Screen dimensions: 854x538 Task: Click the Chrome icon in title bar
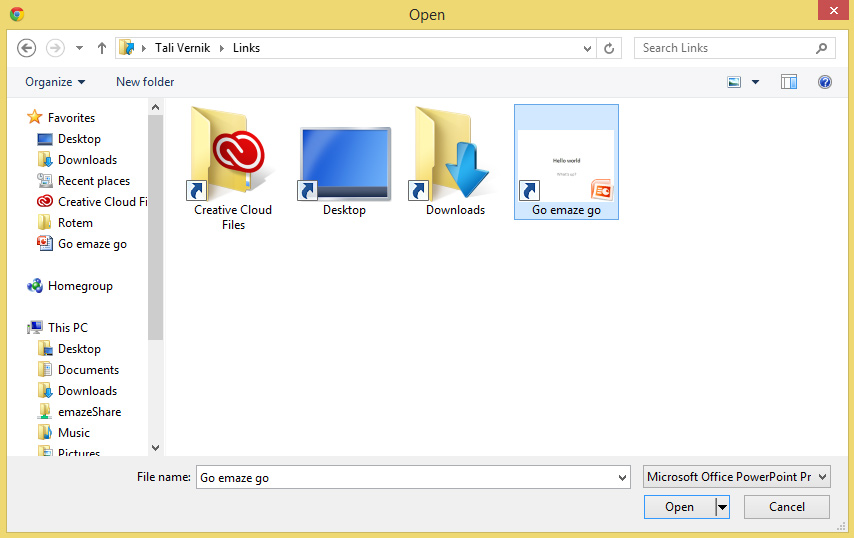point(17,14)
